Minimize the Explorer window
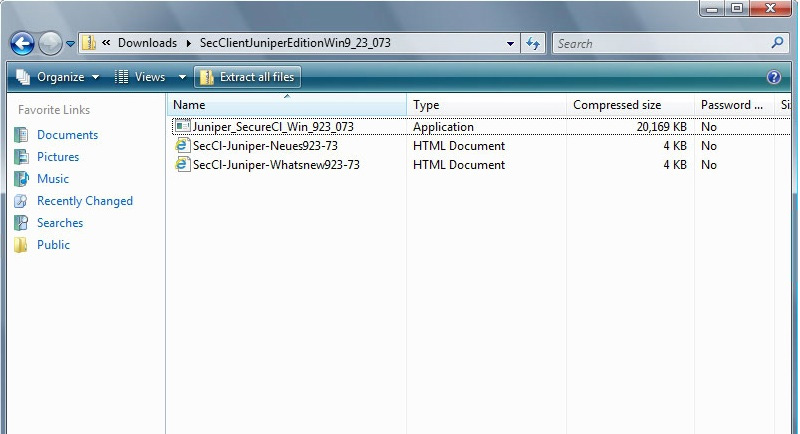Image resolution: width=800 pixels, height=434 pixels. pyautogui.click(x=712, y=8)
